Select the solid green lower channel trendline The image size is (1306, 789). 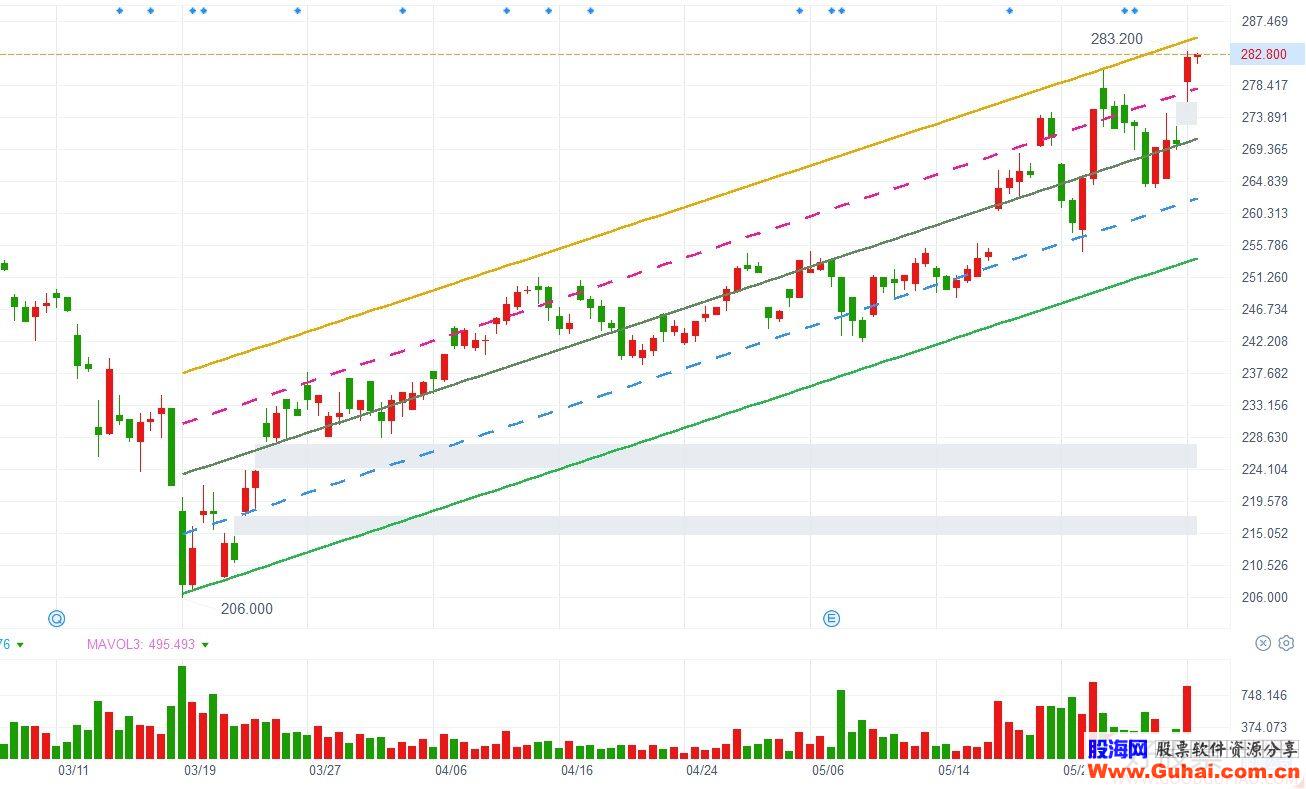[x=690, y=427]
